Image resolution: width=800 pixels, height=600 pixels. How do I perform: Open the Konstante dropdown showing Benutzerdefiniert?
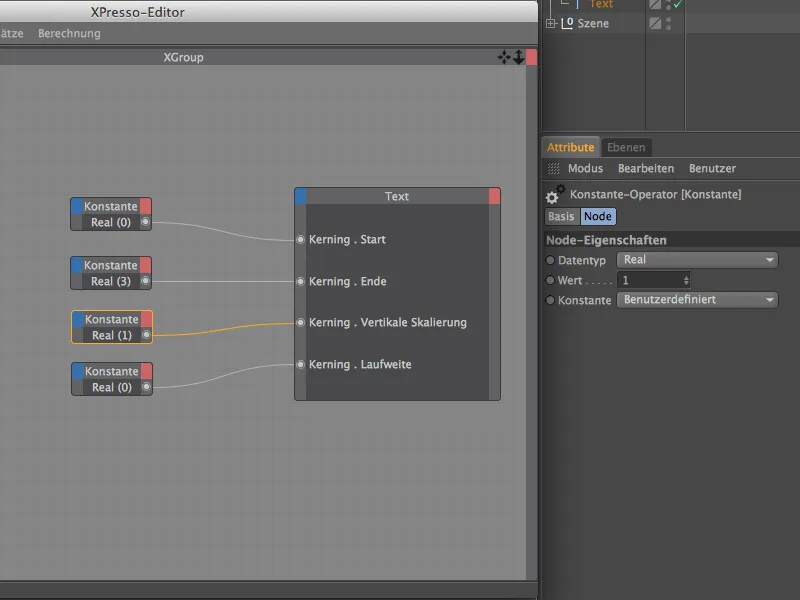point(697,299)
